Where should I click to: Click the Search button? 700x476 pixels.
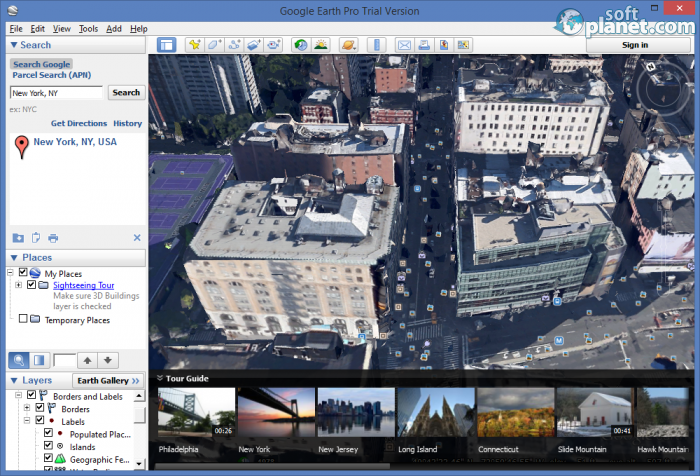click(x=126, y=92)
